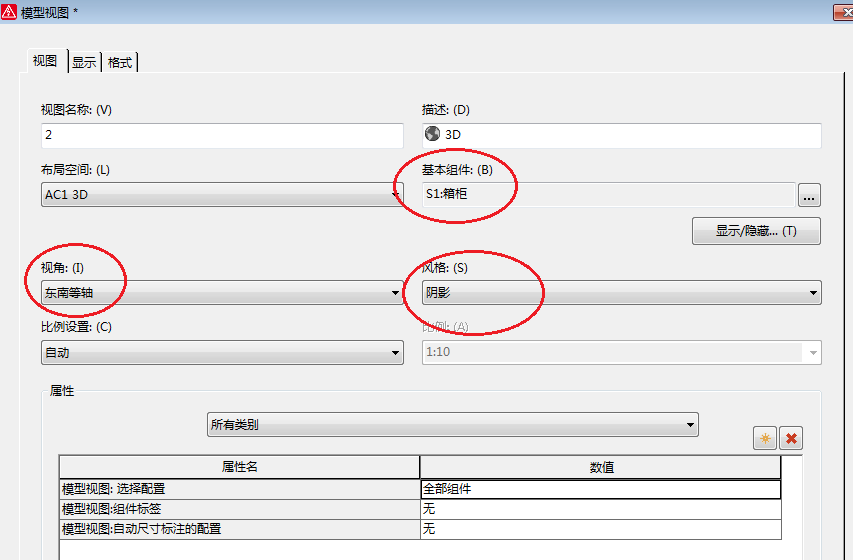Click into the 描述 text field
853x560 pixels.
630,135
